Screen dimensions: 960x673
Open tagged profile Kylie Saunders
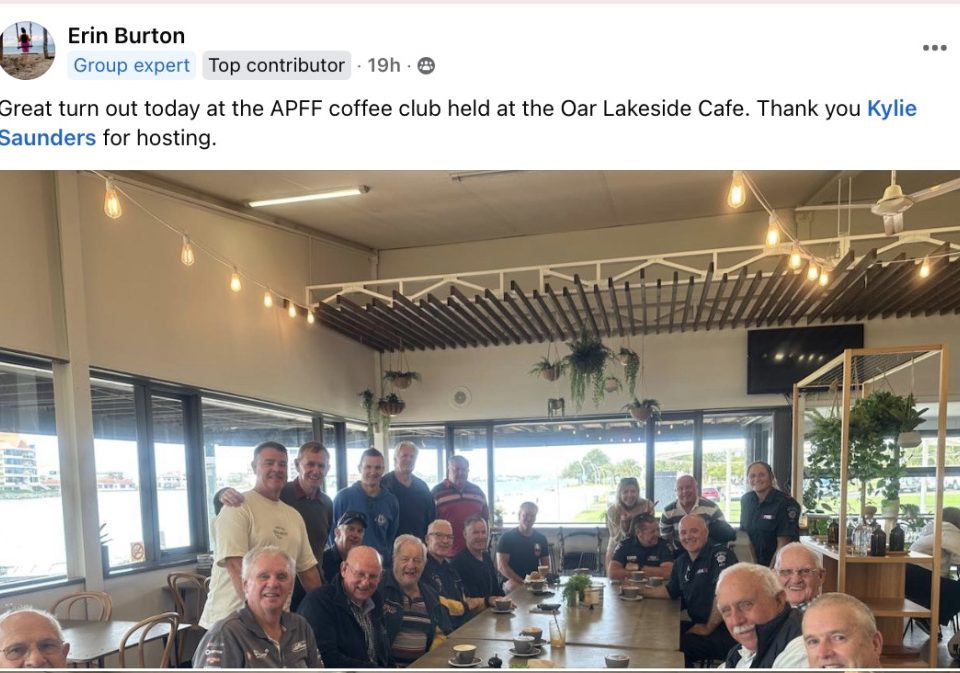(x=892, y=108)
